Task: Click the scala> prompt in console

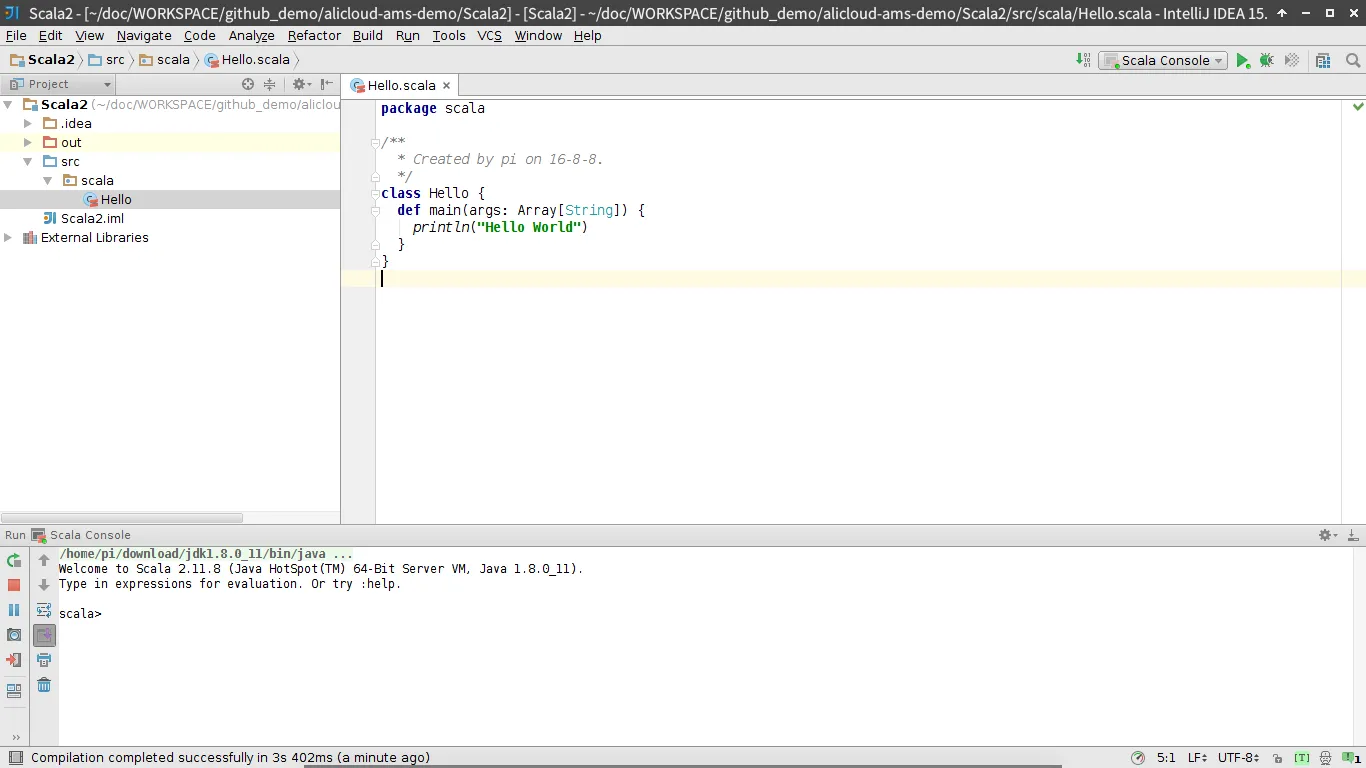Action: click(x=80, y=614)
